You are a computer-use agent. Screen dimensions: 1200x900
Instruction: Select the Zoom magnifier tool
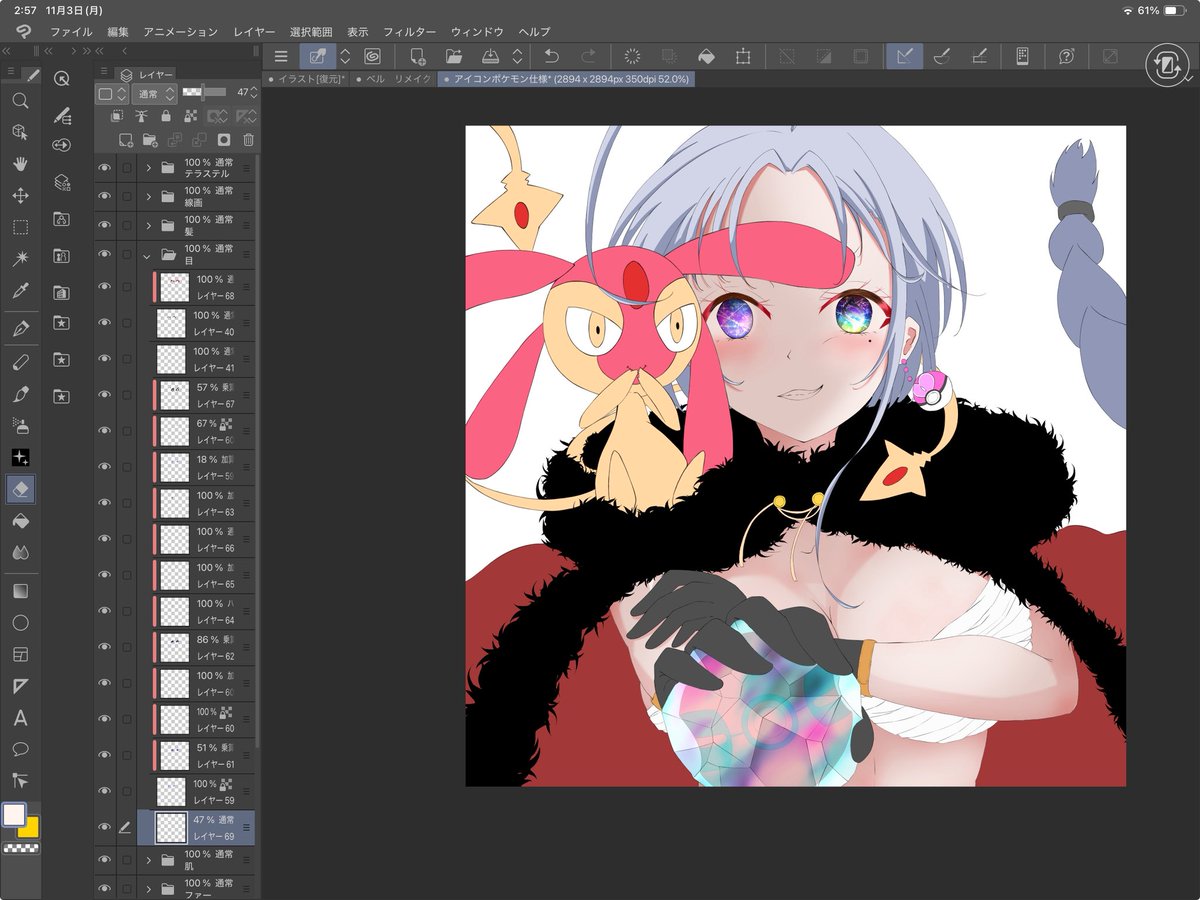pos(20,100)
